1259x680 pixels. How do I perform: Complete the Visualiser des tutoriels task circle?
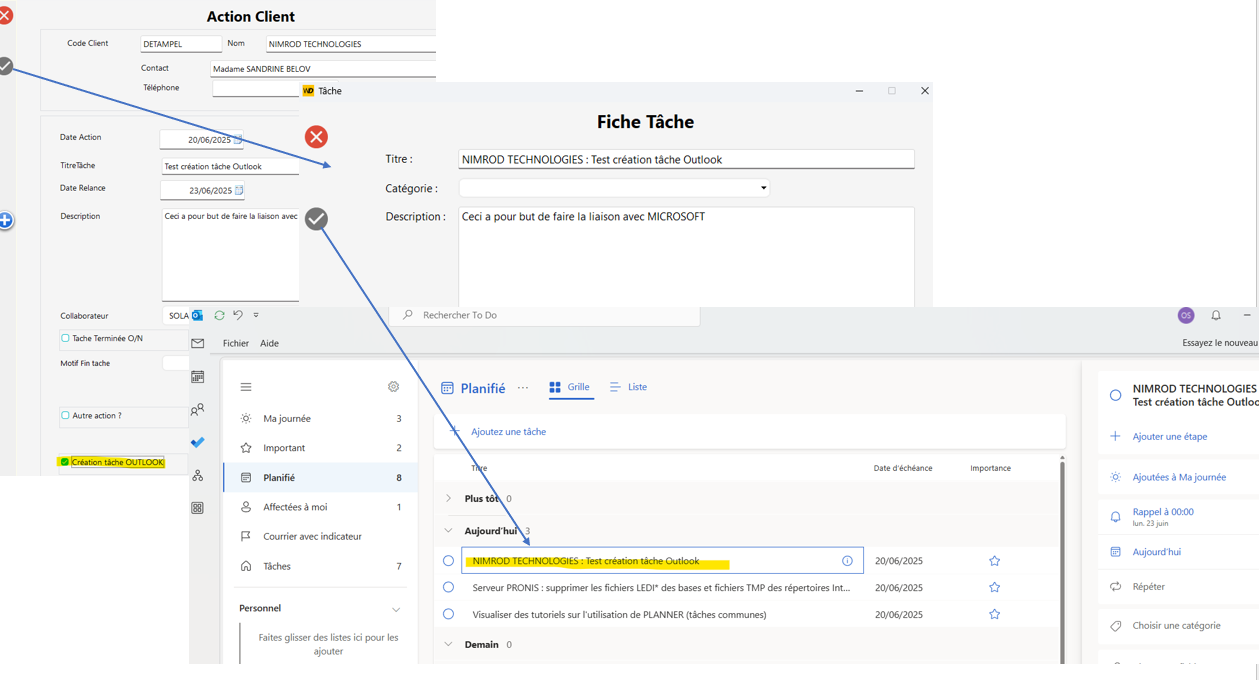point(448,614)
